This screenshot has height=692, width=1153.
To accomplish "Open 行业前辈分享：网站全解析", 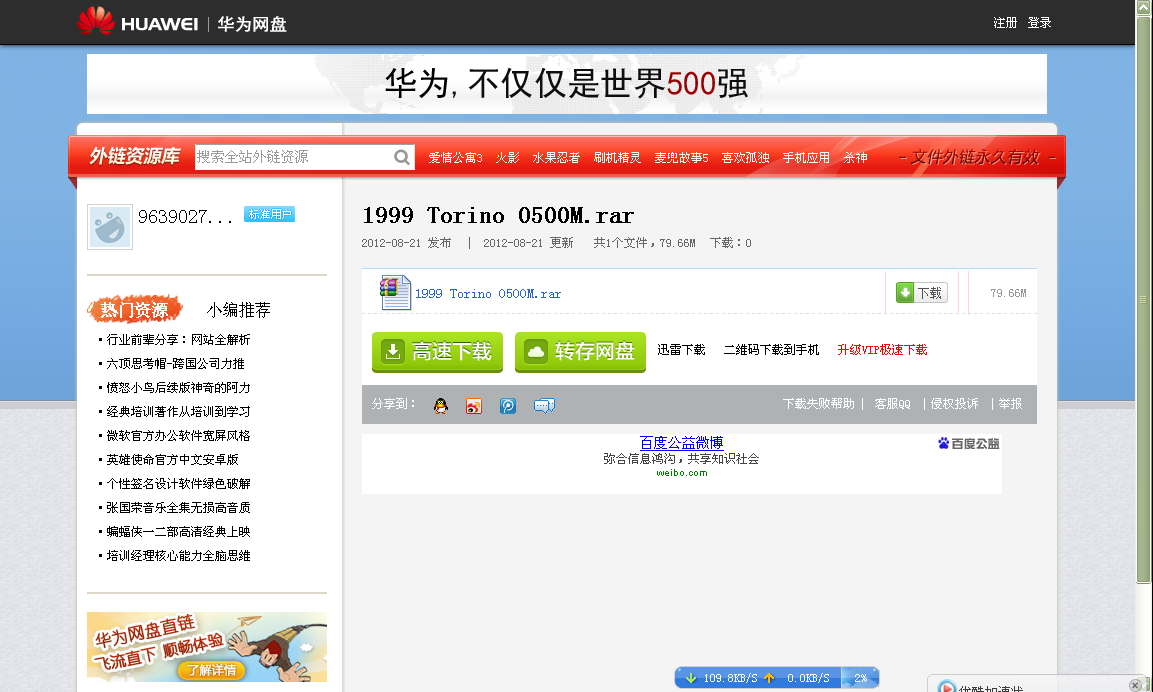I will pyautogui.click(x=178, y=340).
